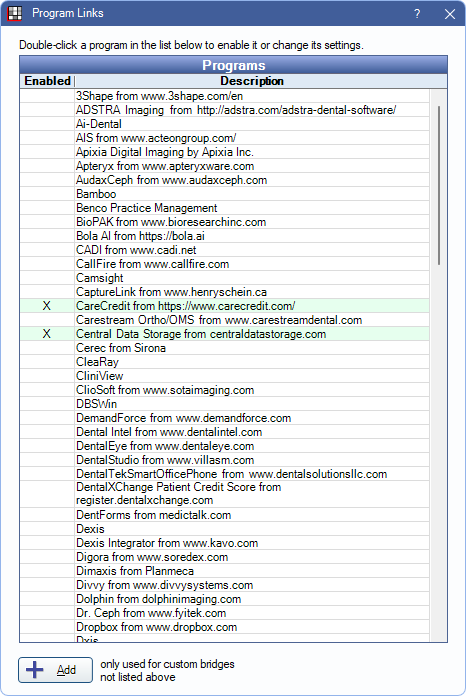
Task: Select Dental Intel from www.dentalintel.com row
Action: click(x=225, y=431)
